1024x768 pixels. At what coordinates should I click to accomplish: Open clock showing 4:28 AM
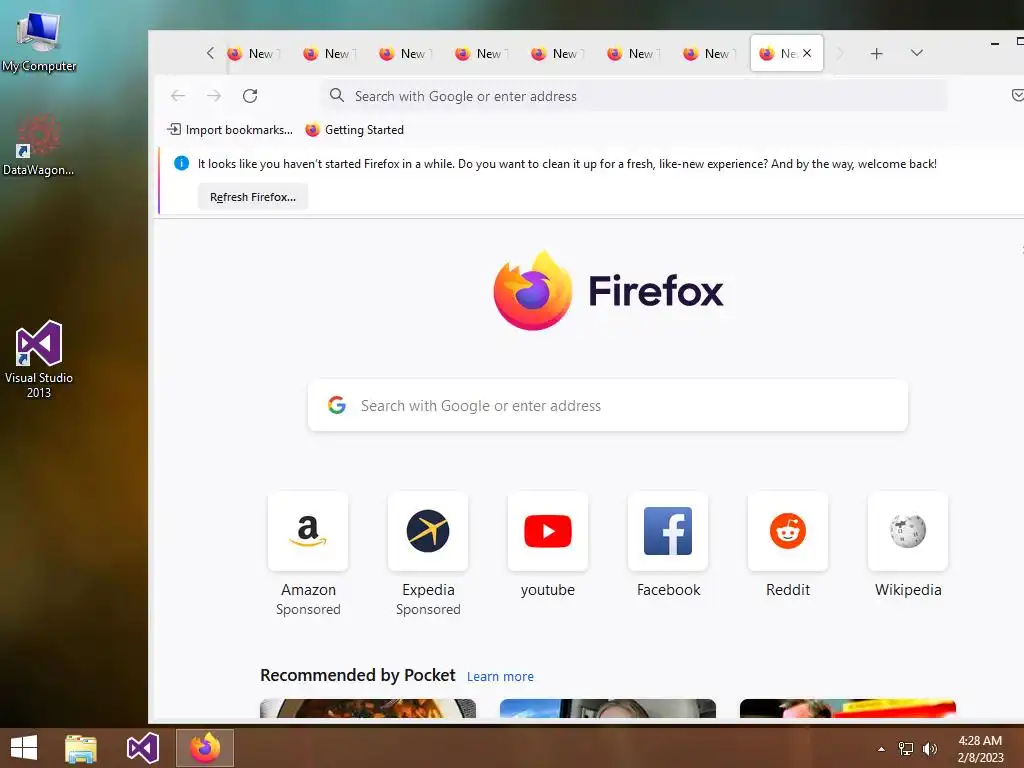[x=980, y=749]
